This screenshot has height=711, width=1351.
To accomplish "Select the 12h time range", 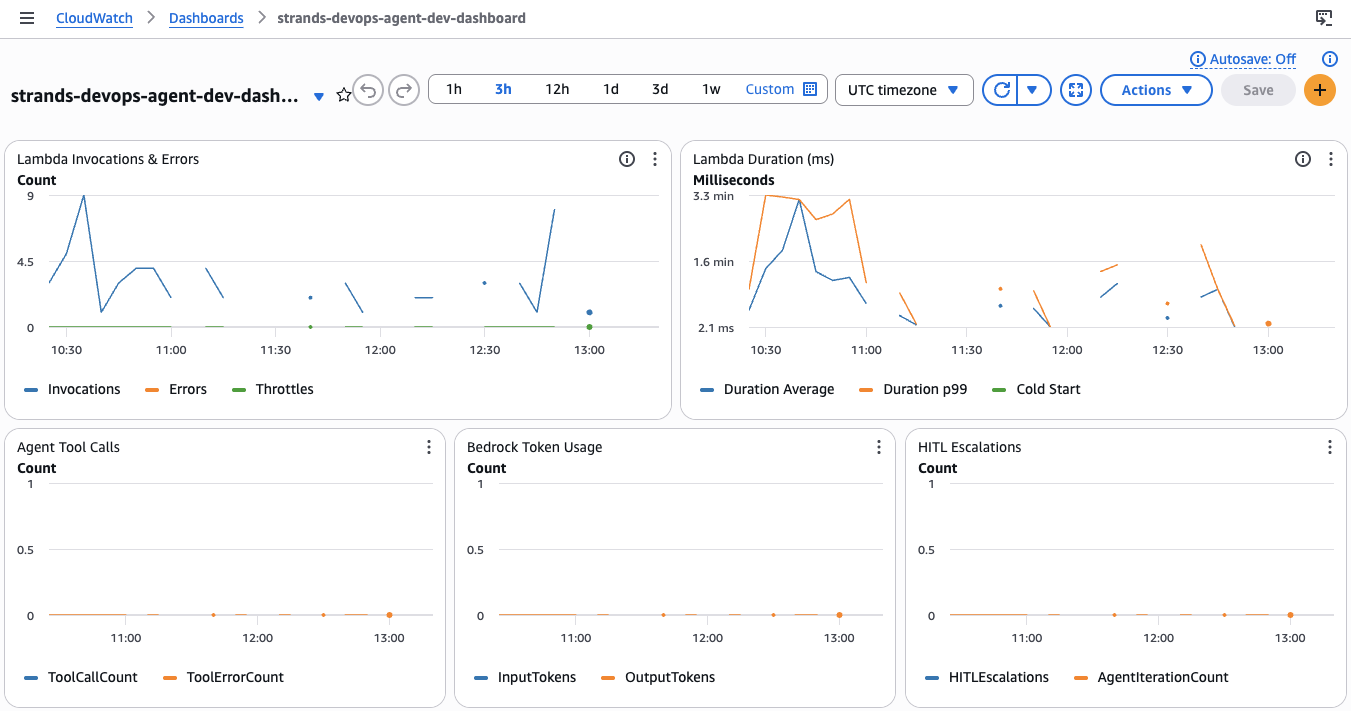I will pos(557,89).
